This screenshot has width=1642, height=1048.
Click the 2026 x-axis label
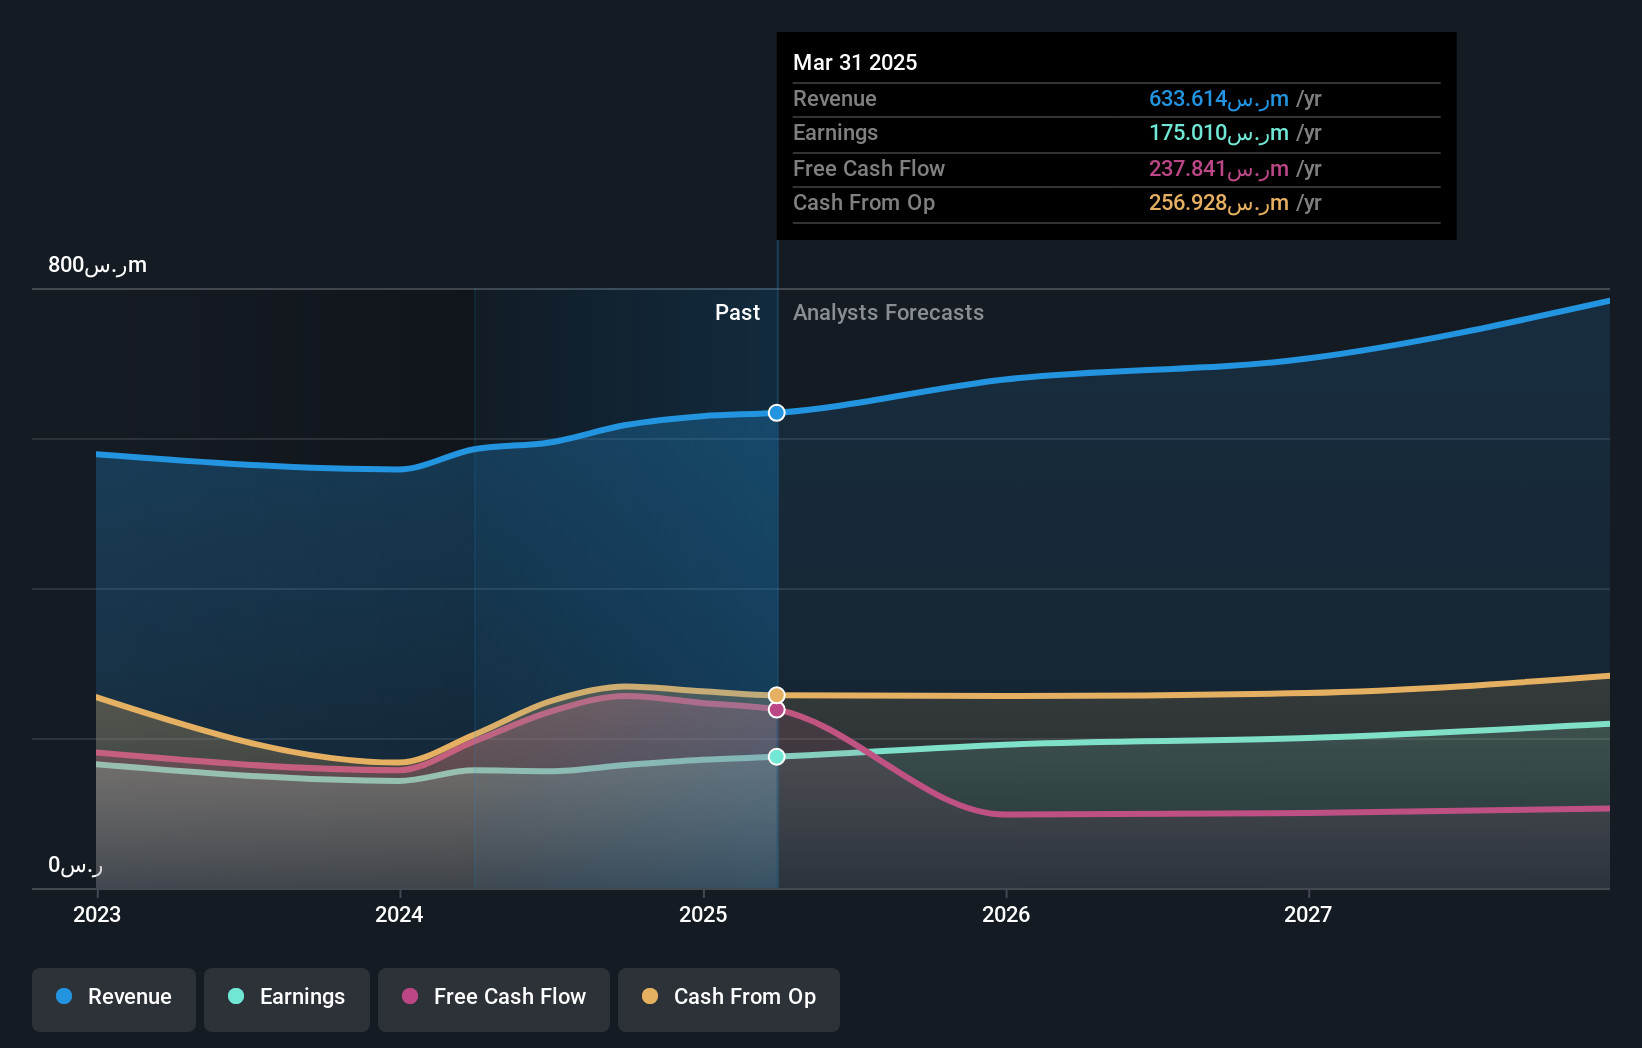coord(1006,914)
